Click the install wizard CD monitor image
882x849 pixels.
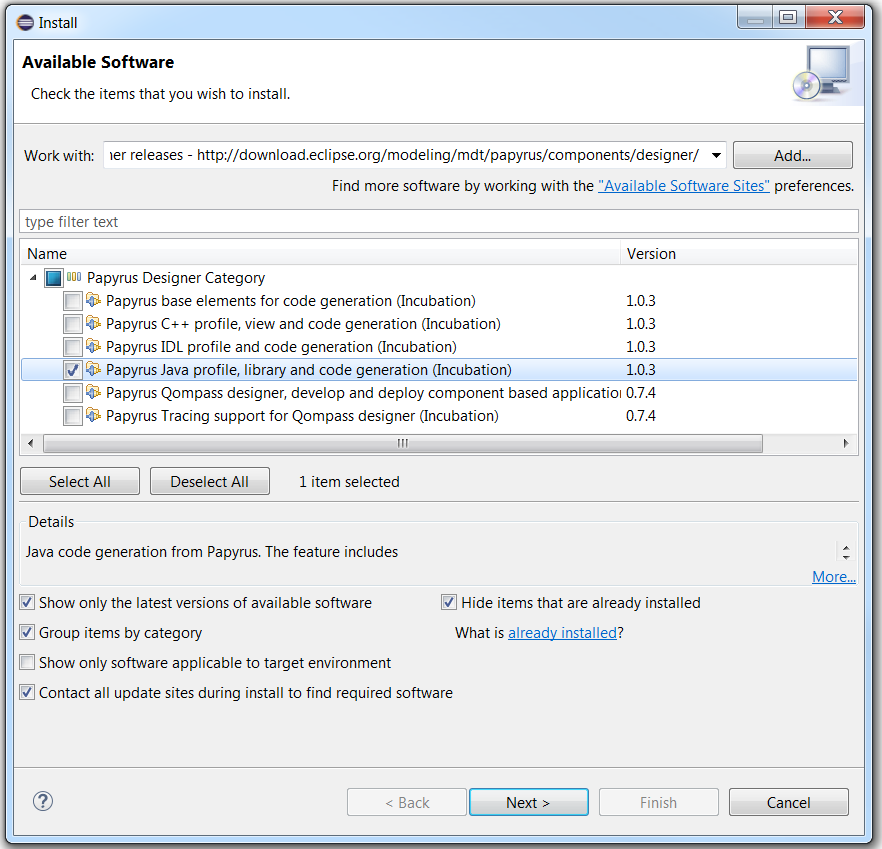pyautogui.click(x=822, y=73)
